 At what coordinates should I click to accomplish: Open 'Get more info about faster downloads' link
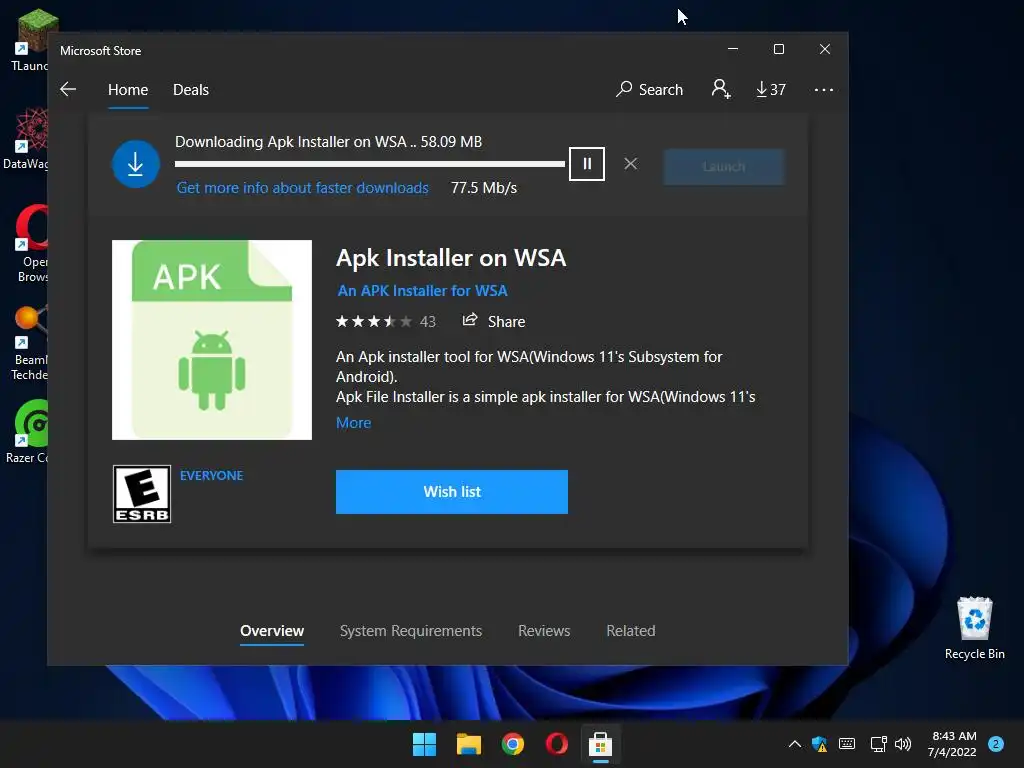pos(302,188)
